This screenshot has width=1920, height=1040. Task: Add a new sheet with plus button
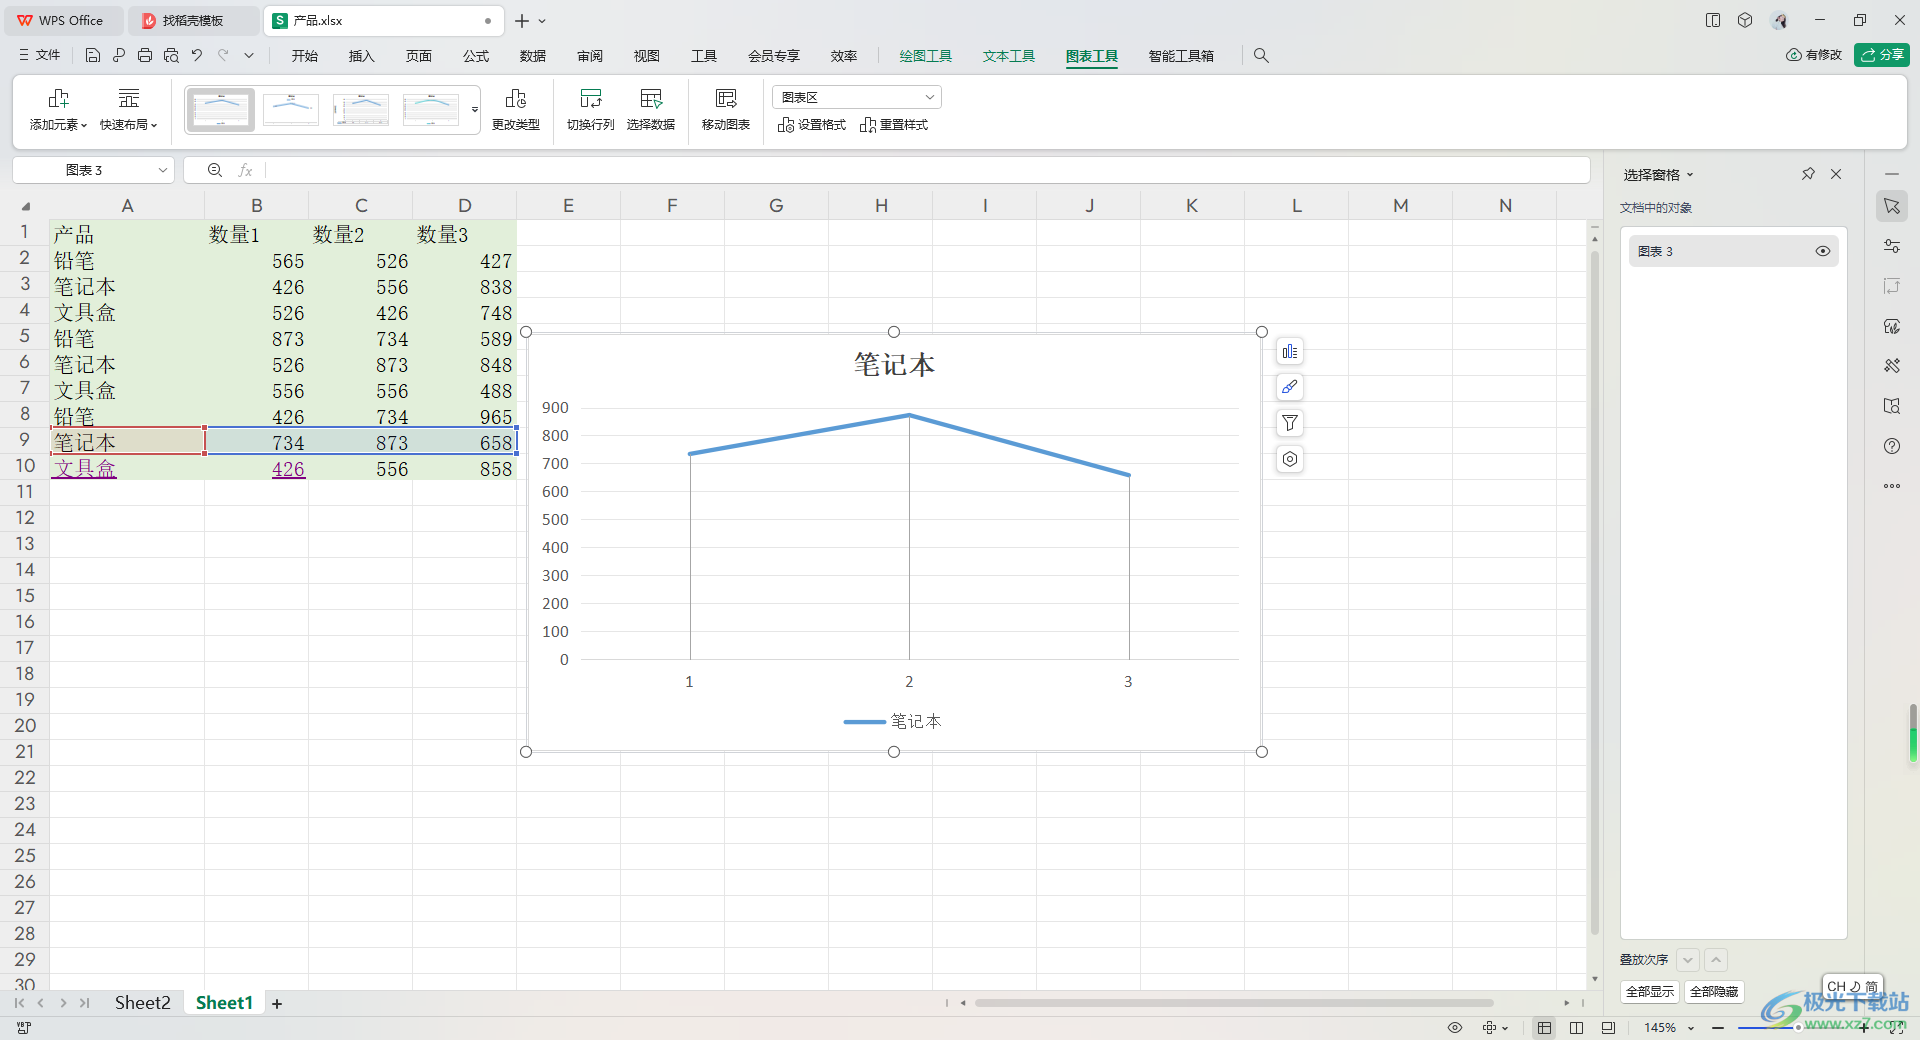[277, 1004]
